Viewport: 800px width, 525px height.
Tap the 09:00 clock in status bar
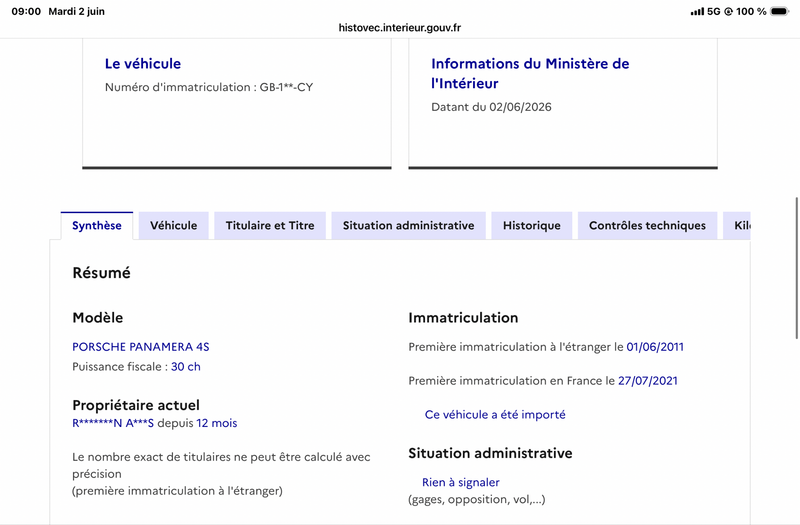pos(26,11)
